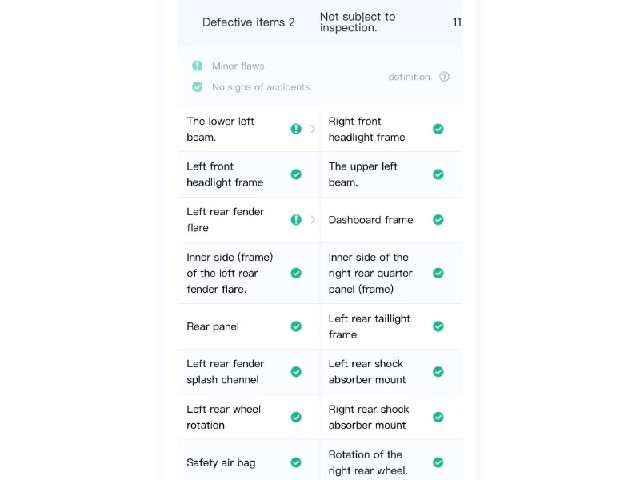Click the Left rear fender flare warning icon

point(296,220)
